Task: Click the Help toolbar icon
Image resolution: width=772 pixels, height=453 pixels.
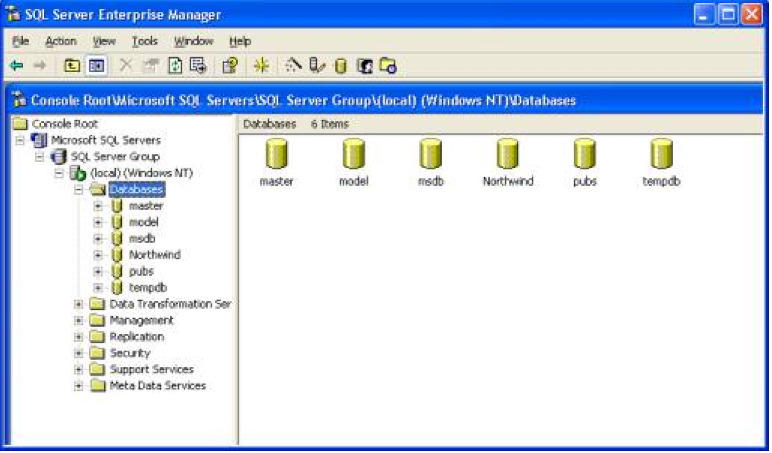Action: (x=229, y=66)
